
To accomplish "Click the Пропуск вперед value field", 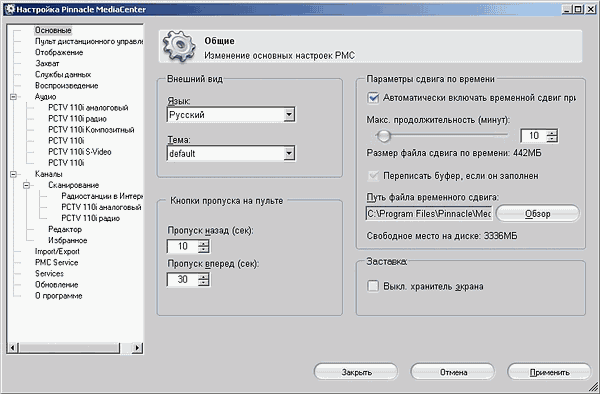I will coord(183,280).
